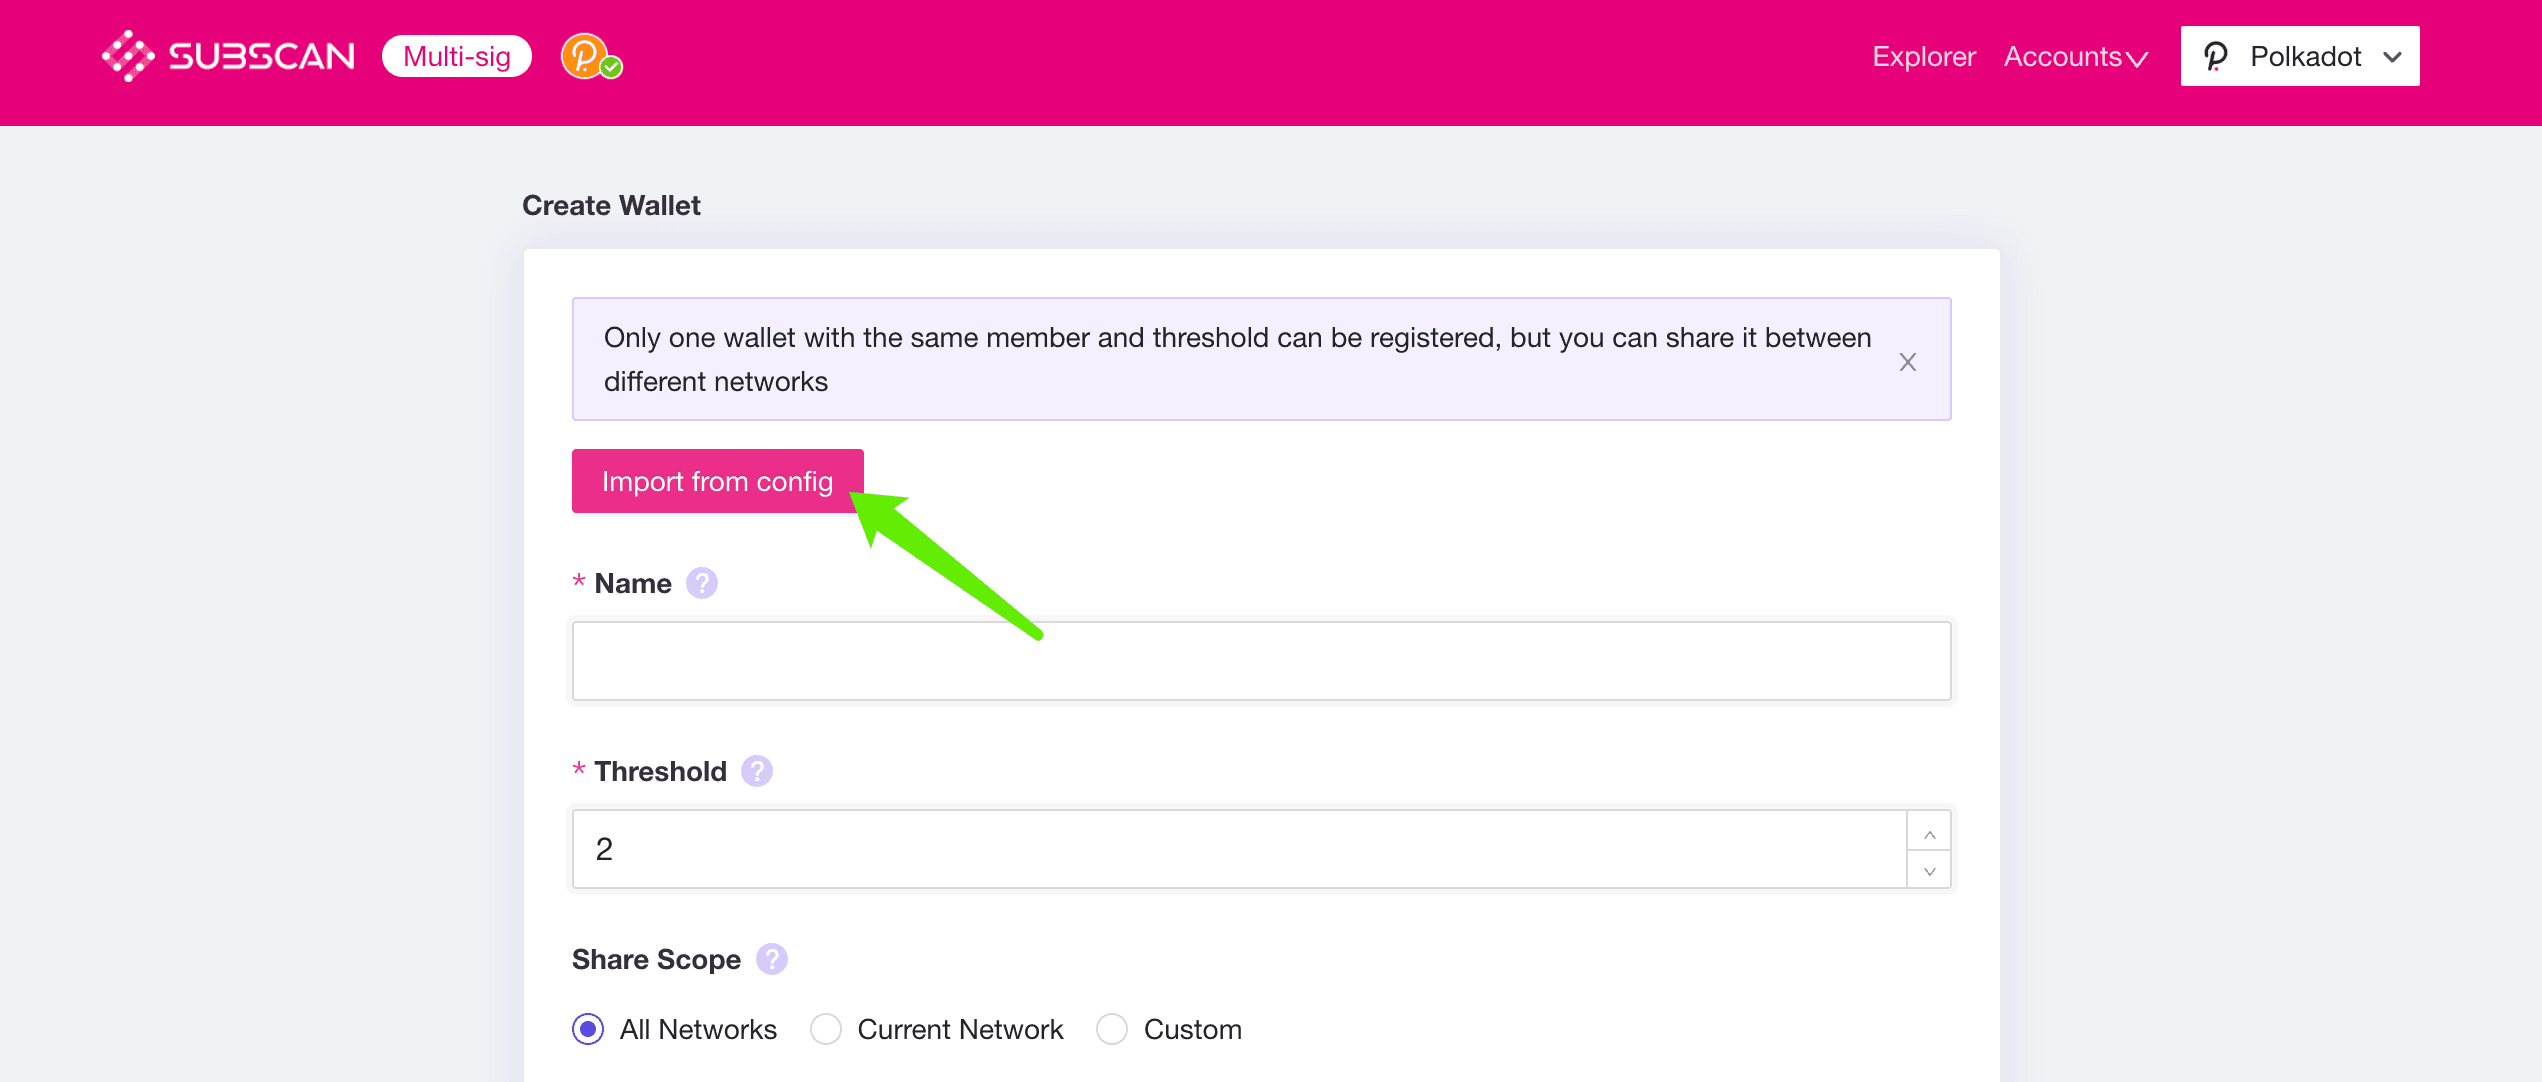Focus the Threshold number field
Viewport: 2542px width, 1082px height.
click(x=1240, y=849)
